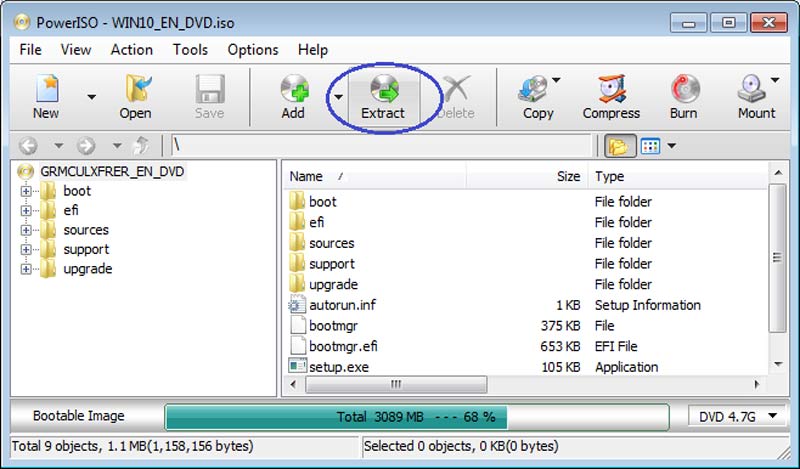Screen dimensions: 800x469
Task: Go back with the Back navigation arrow
Action: (28, 146)
